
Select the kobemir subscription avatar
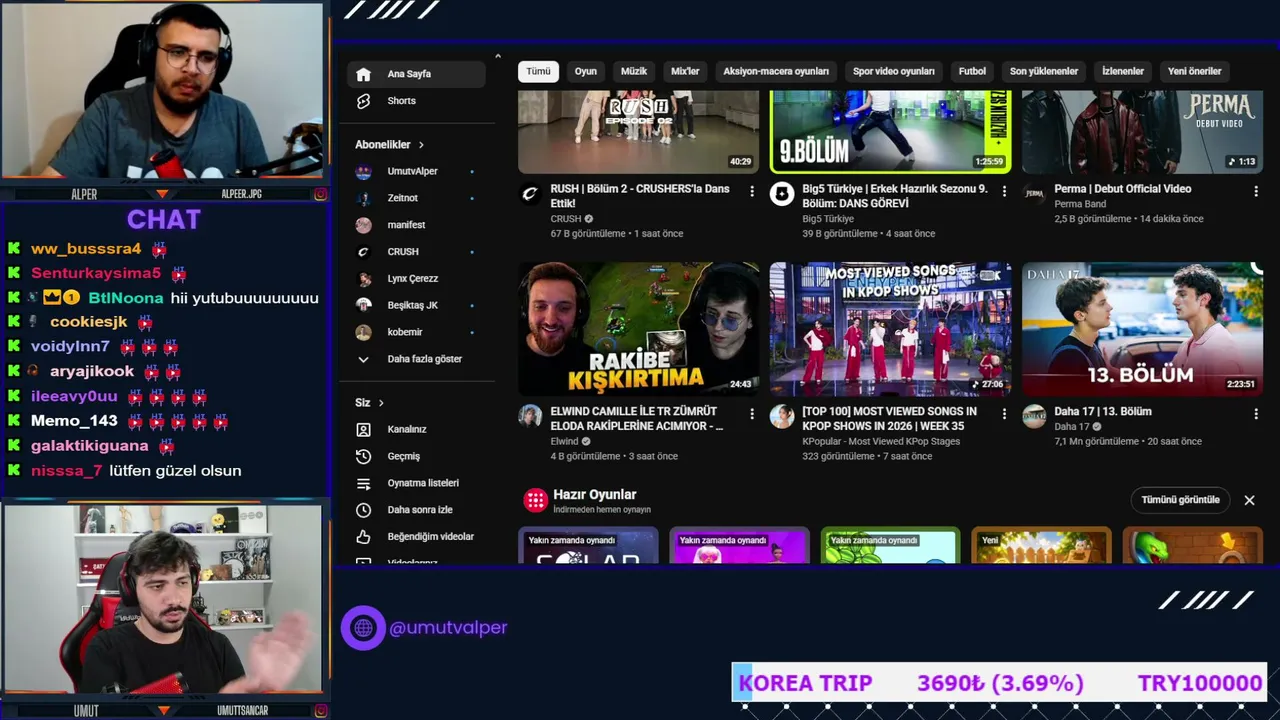pos(364,332)
